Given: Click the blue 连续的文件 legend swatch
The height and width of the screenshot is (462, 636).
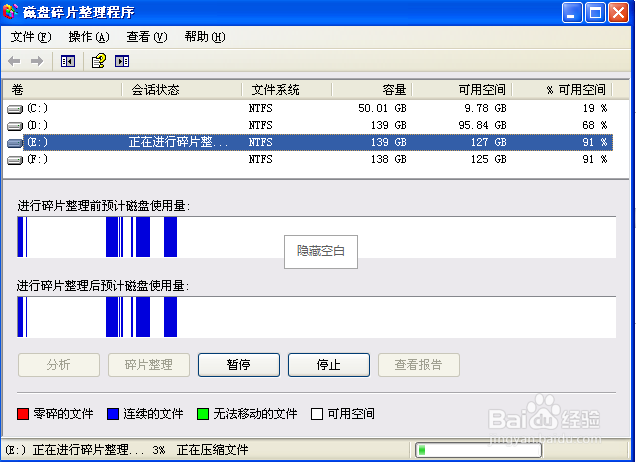Looking at the screenshot, I should (x=113, y=414).
